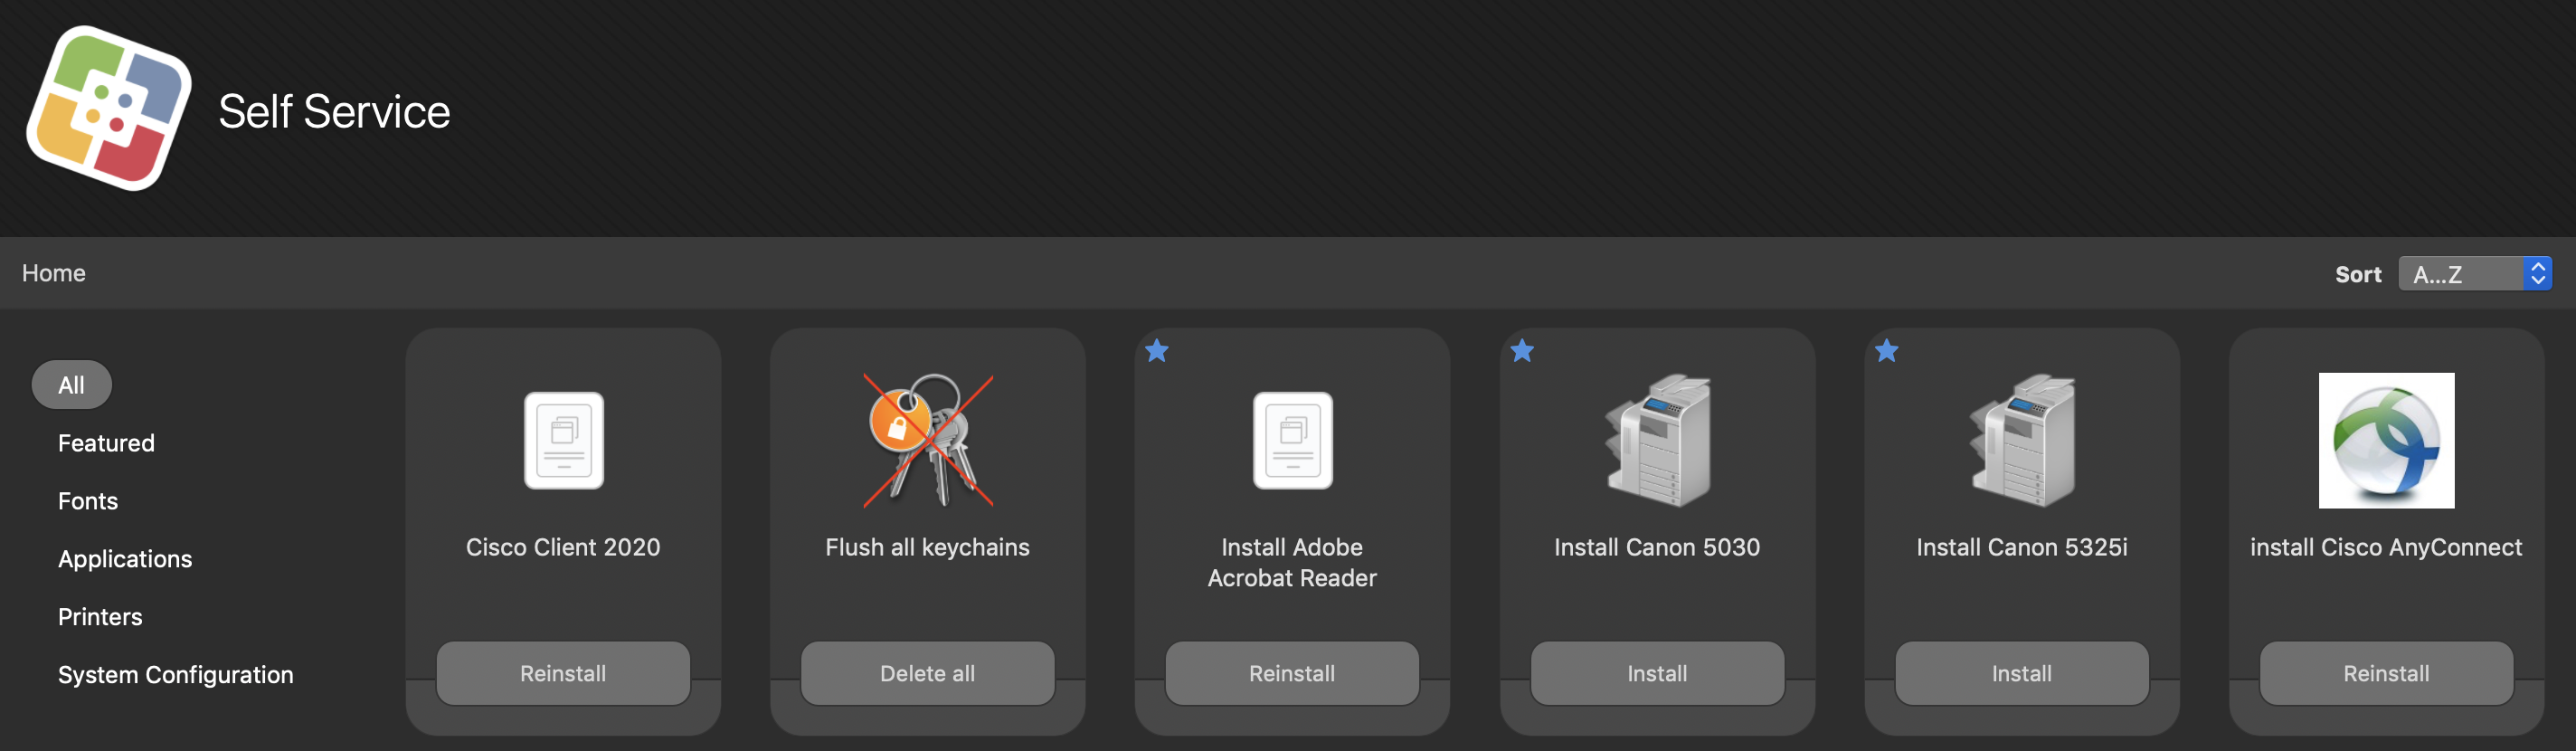Click the Cisco Client 2020 document icon
2576x751 pixels.
pos(564,440)
